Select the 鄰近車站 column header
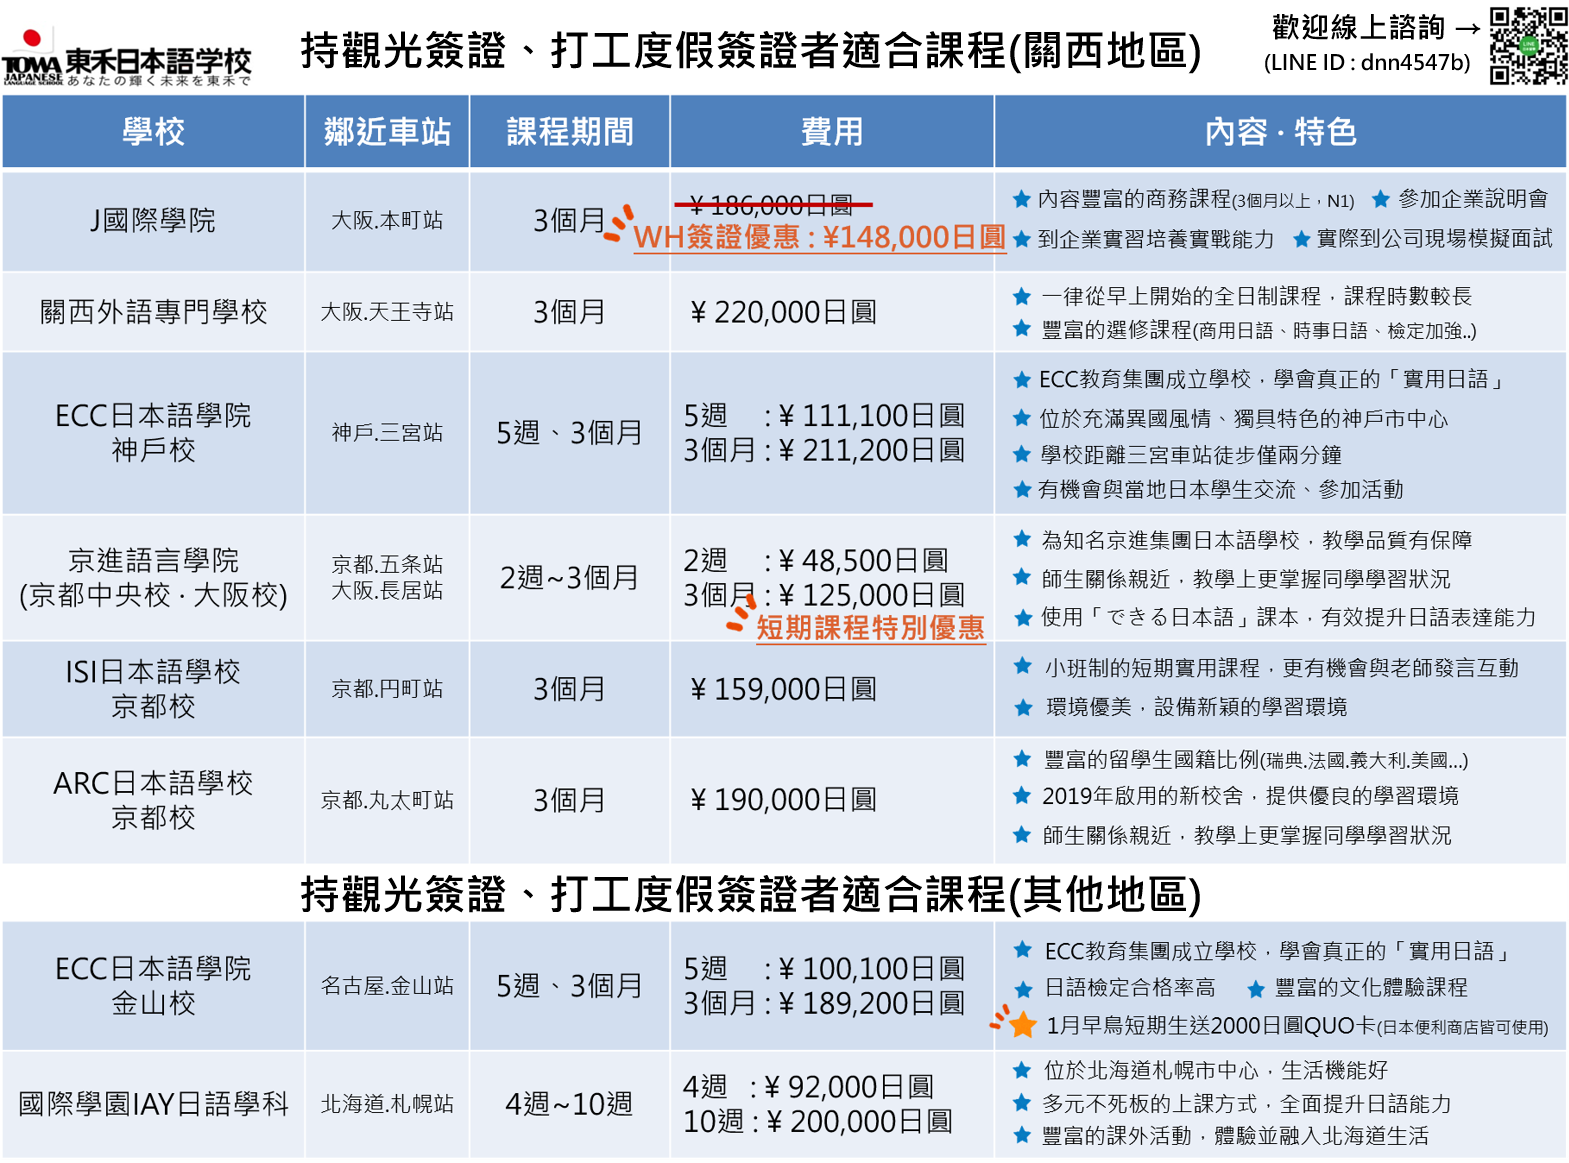Viewport: 1569px width, 1163px height. [387, 132]
